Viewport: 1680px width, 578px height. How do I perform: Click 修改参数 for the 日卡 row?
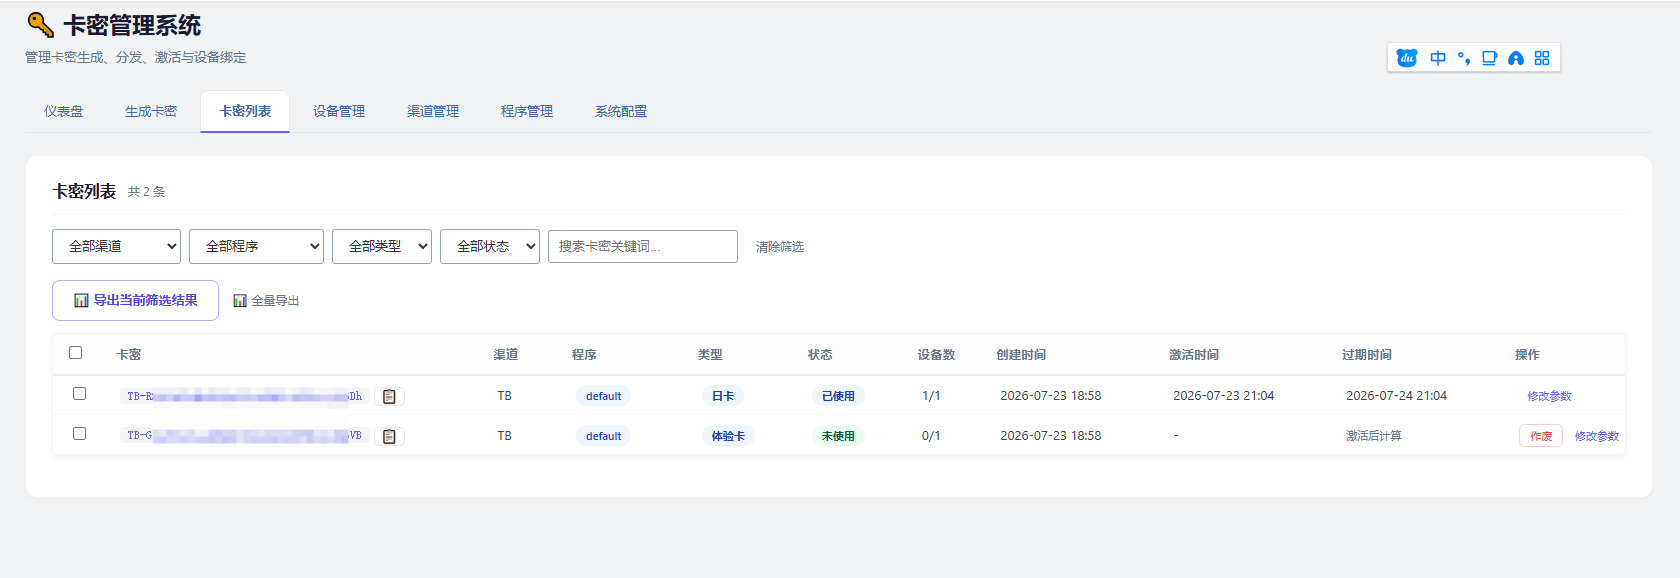point(1549,396)
